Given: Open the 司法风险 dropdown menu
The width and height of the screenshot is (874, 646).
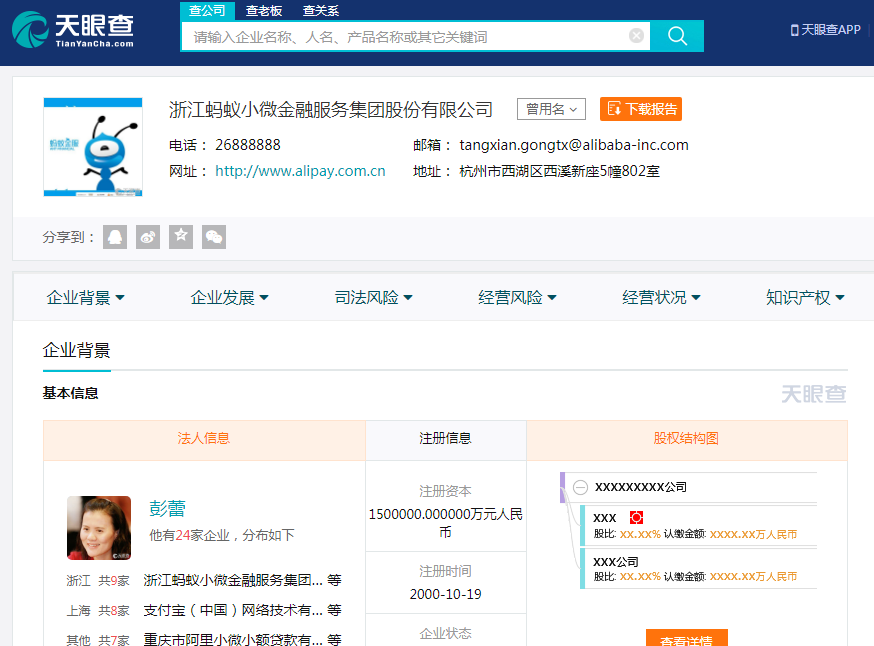Looking at the screenshot, I should [x=373, y=298].
